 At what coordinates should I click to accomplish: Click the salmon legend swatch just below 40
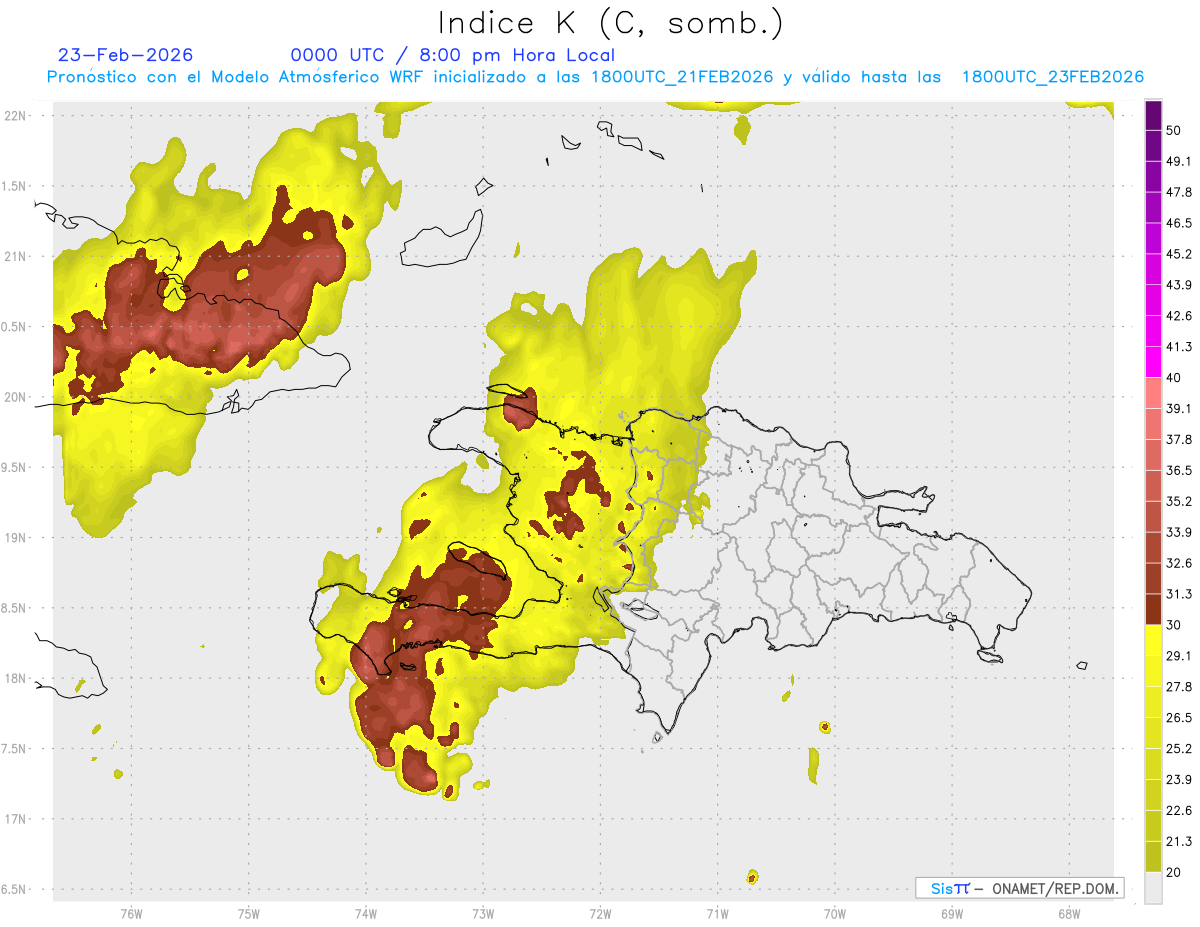tap(1154, 393)
